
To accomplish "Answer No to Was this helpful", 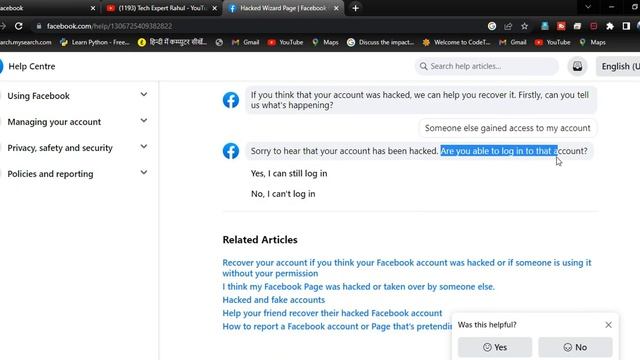I will point(575,347).
